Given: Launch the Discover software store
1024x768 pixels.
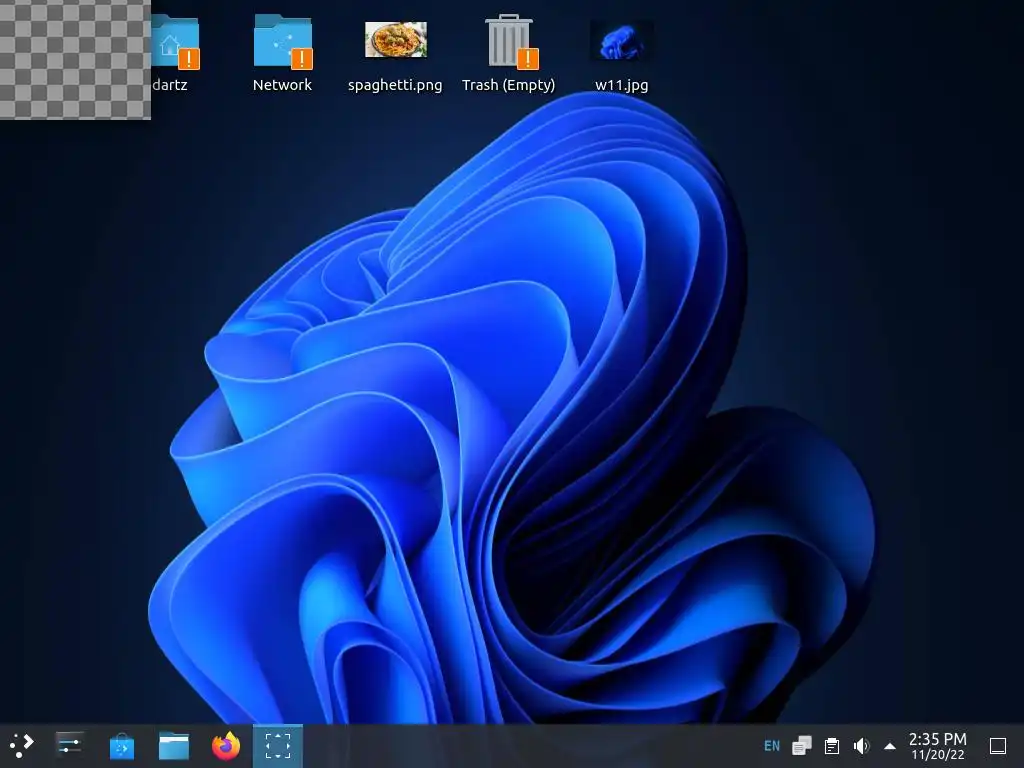Looking at the screenshot, I should (x=121, y=745).
